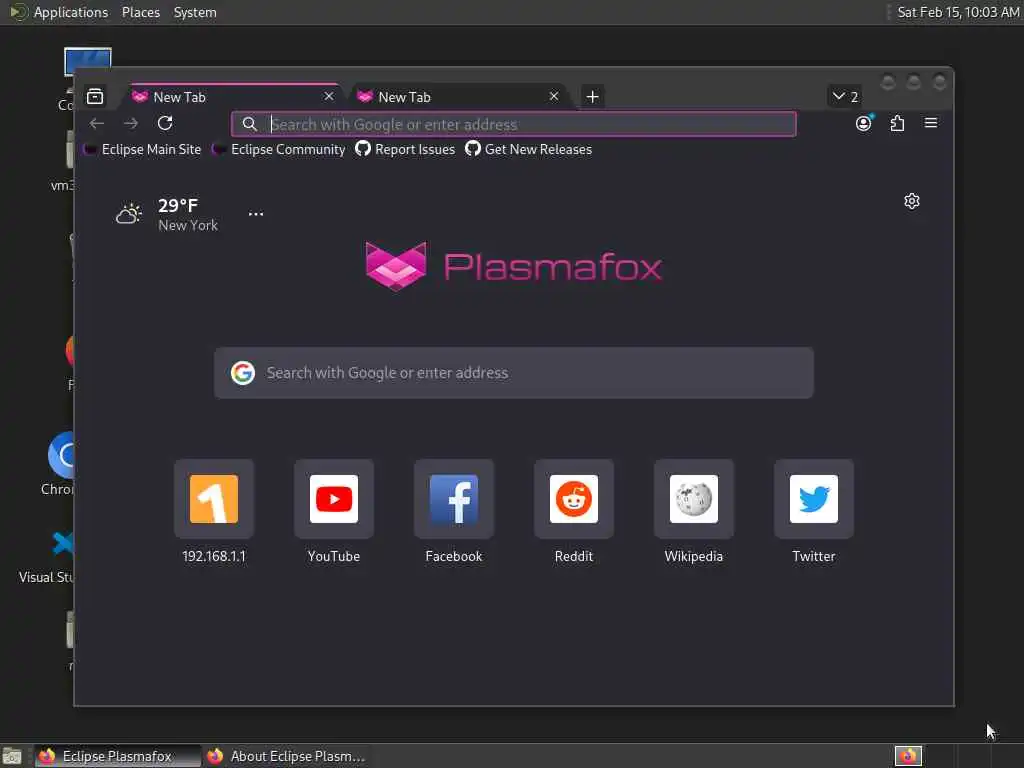The width and height of the screenshot is (1024, 768).
Task: Select Eclipse Plasmafox in taskbar
Action: (x=118, y=756)
